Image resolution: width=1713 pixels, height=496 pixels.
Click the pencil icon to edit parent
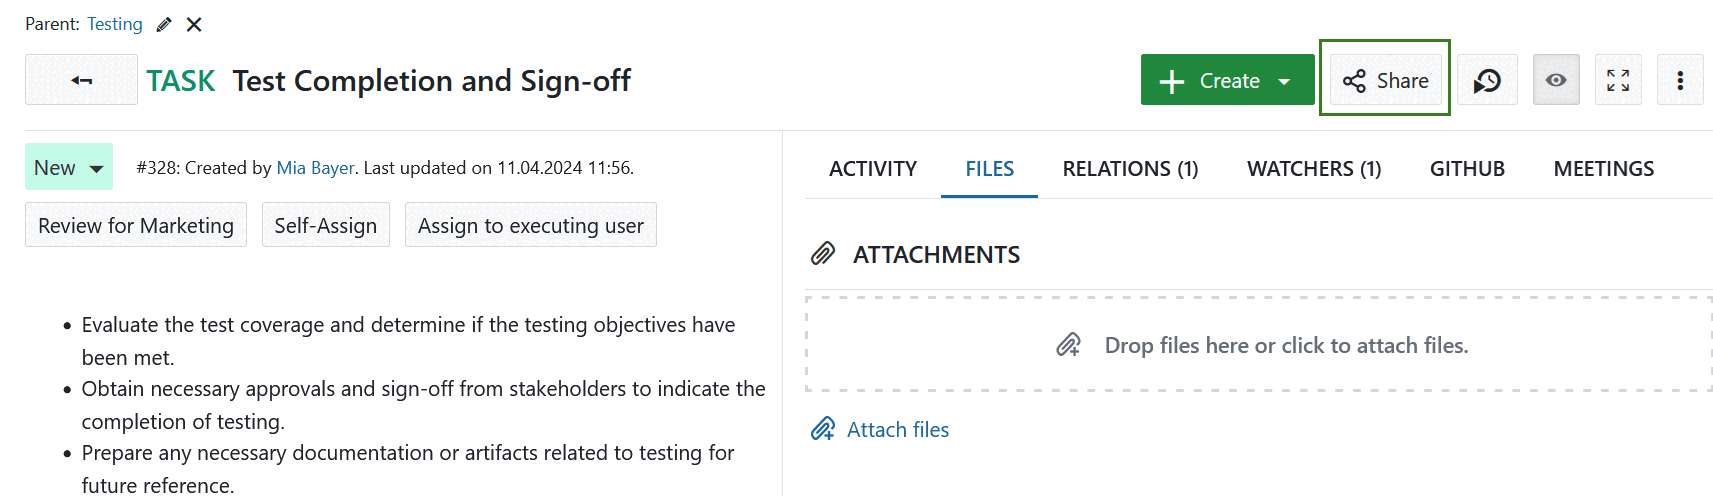click(164, 24)
